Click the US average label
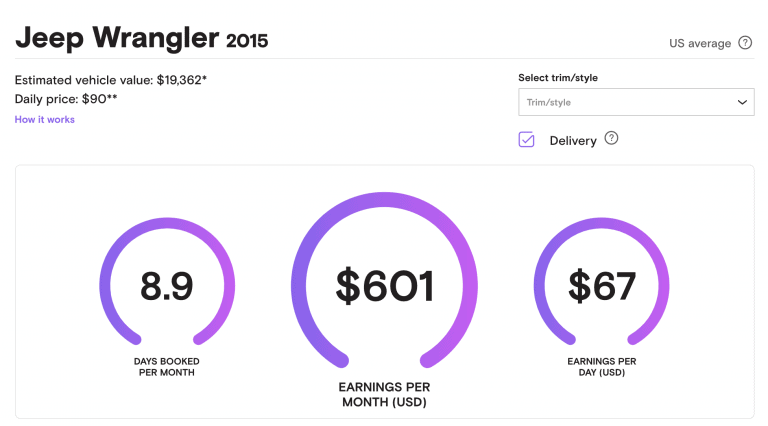This screenshot has width=768, height=426. coord(700,43)
